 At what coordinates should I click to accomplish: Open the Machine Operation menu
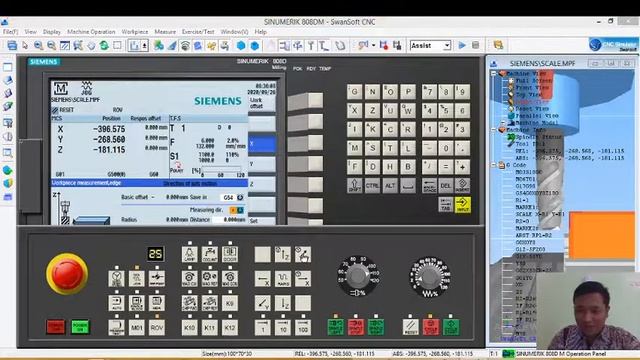91,31
